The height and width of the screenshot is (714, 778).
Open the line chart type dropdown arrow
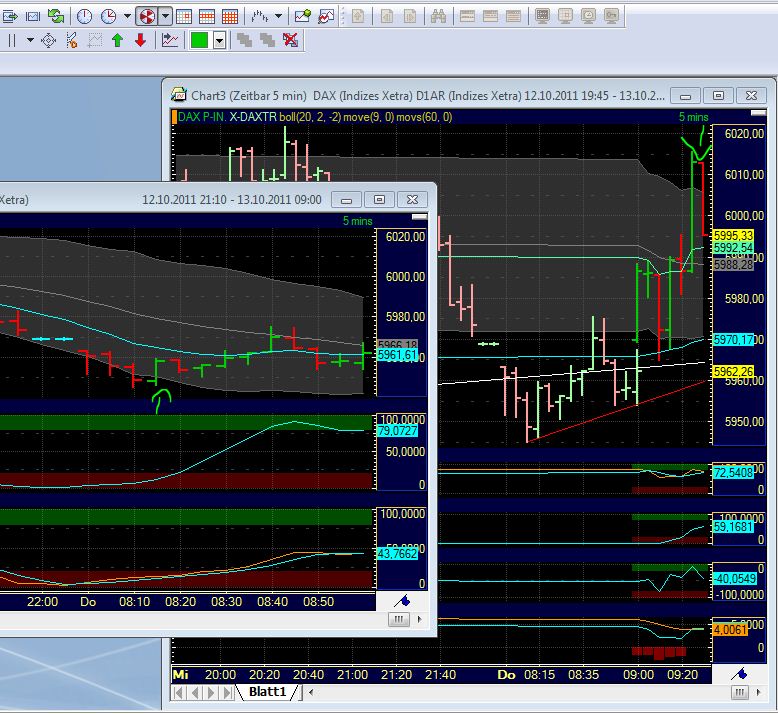point(279,16)
